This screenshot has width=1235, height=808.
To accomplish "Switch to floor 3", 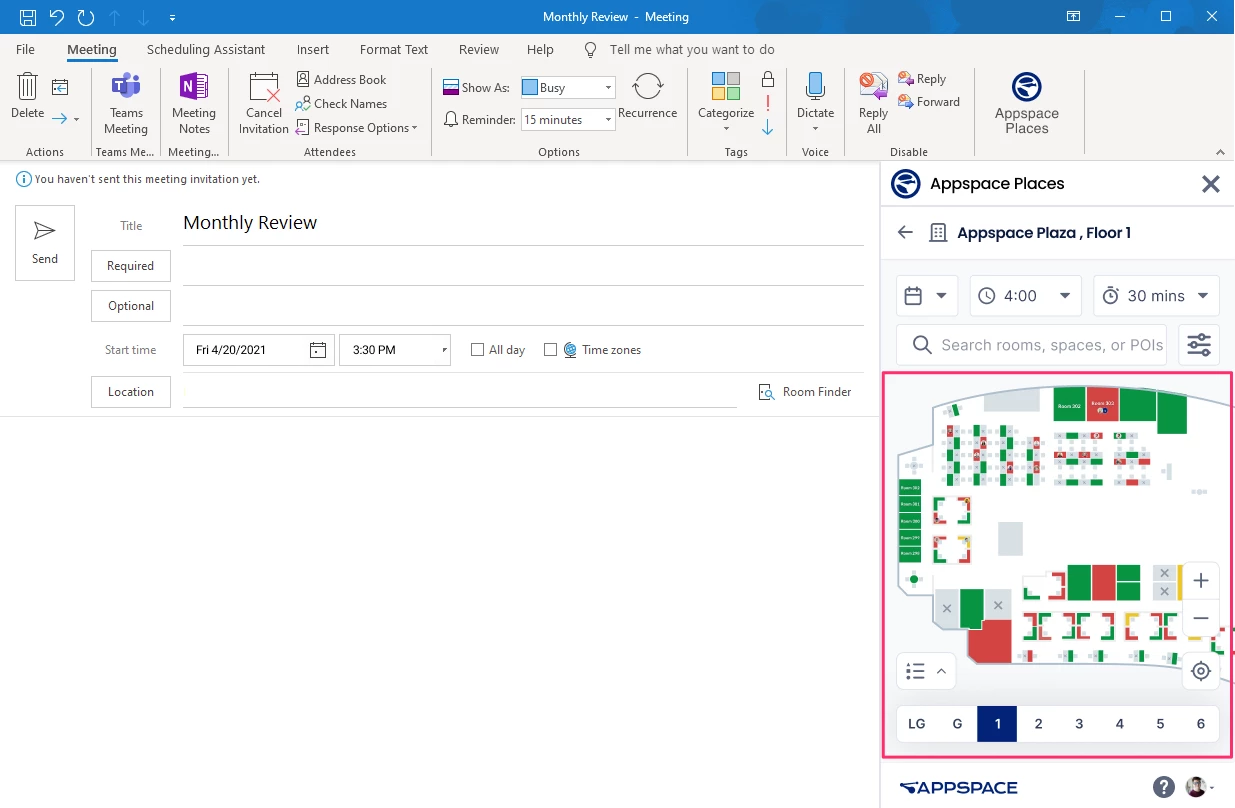I will (1079, 724).
